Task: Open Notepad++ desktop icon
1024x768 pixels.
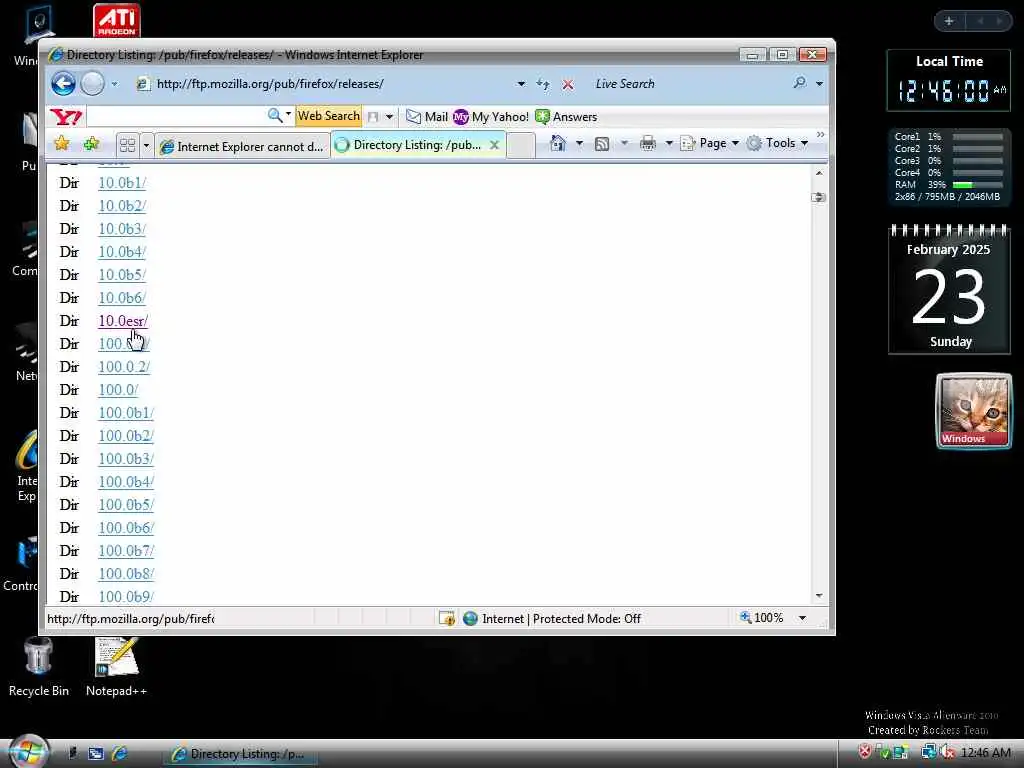Action: pyautogui.click(x=116, y=667)
